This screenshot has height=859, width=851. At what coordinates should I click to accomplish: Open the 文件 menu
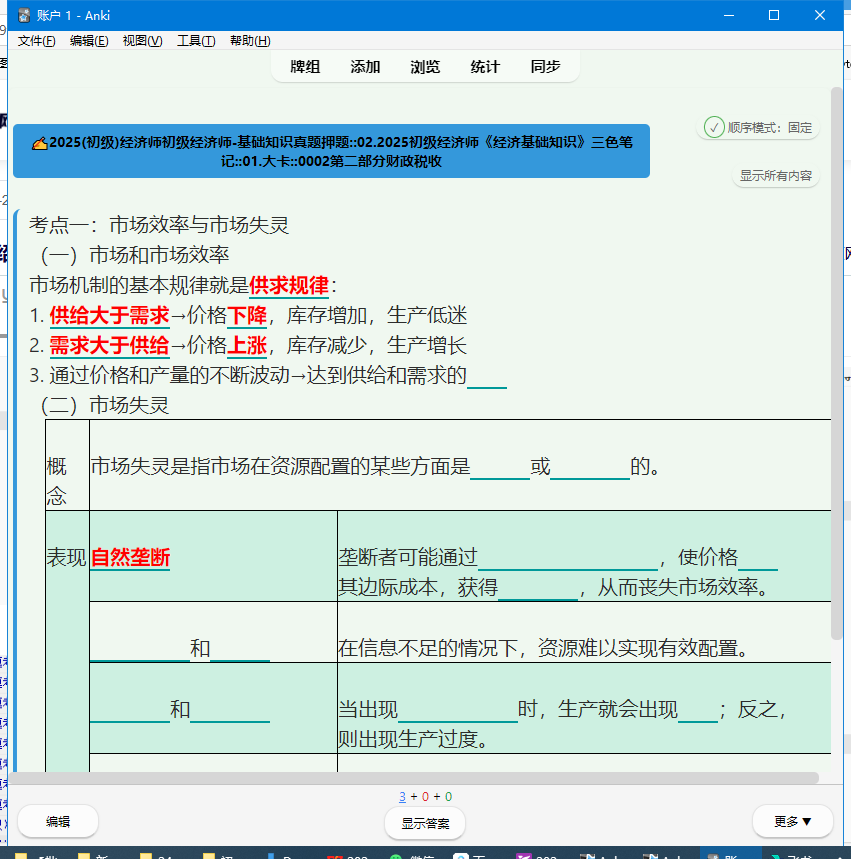tap(36, 41)
